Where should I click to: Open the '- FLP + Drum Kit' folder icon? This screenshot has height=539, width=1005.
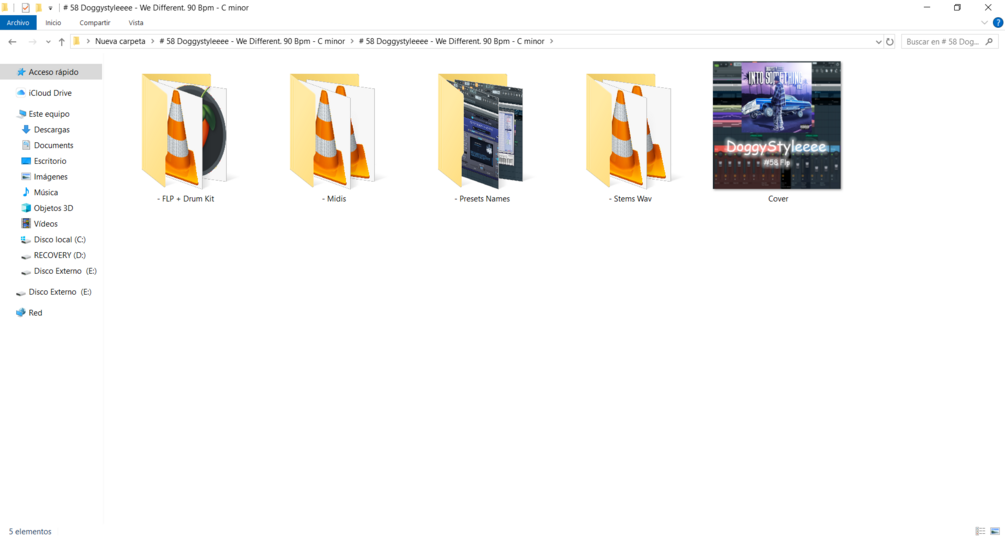[185, 131]
